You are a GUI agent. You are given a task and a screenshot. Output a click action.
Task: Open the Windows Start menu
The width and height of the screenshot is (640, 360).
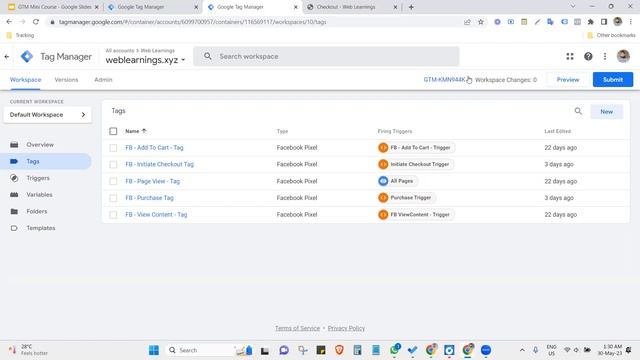[x=154, y=350]
